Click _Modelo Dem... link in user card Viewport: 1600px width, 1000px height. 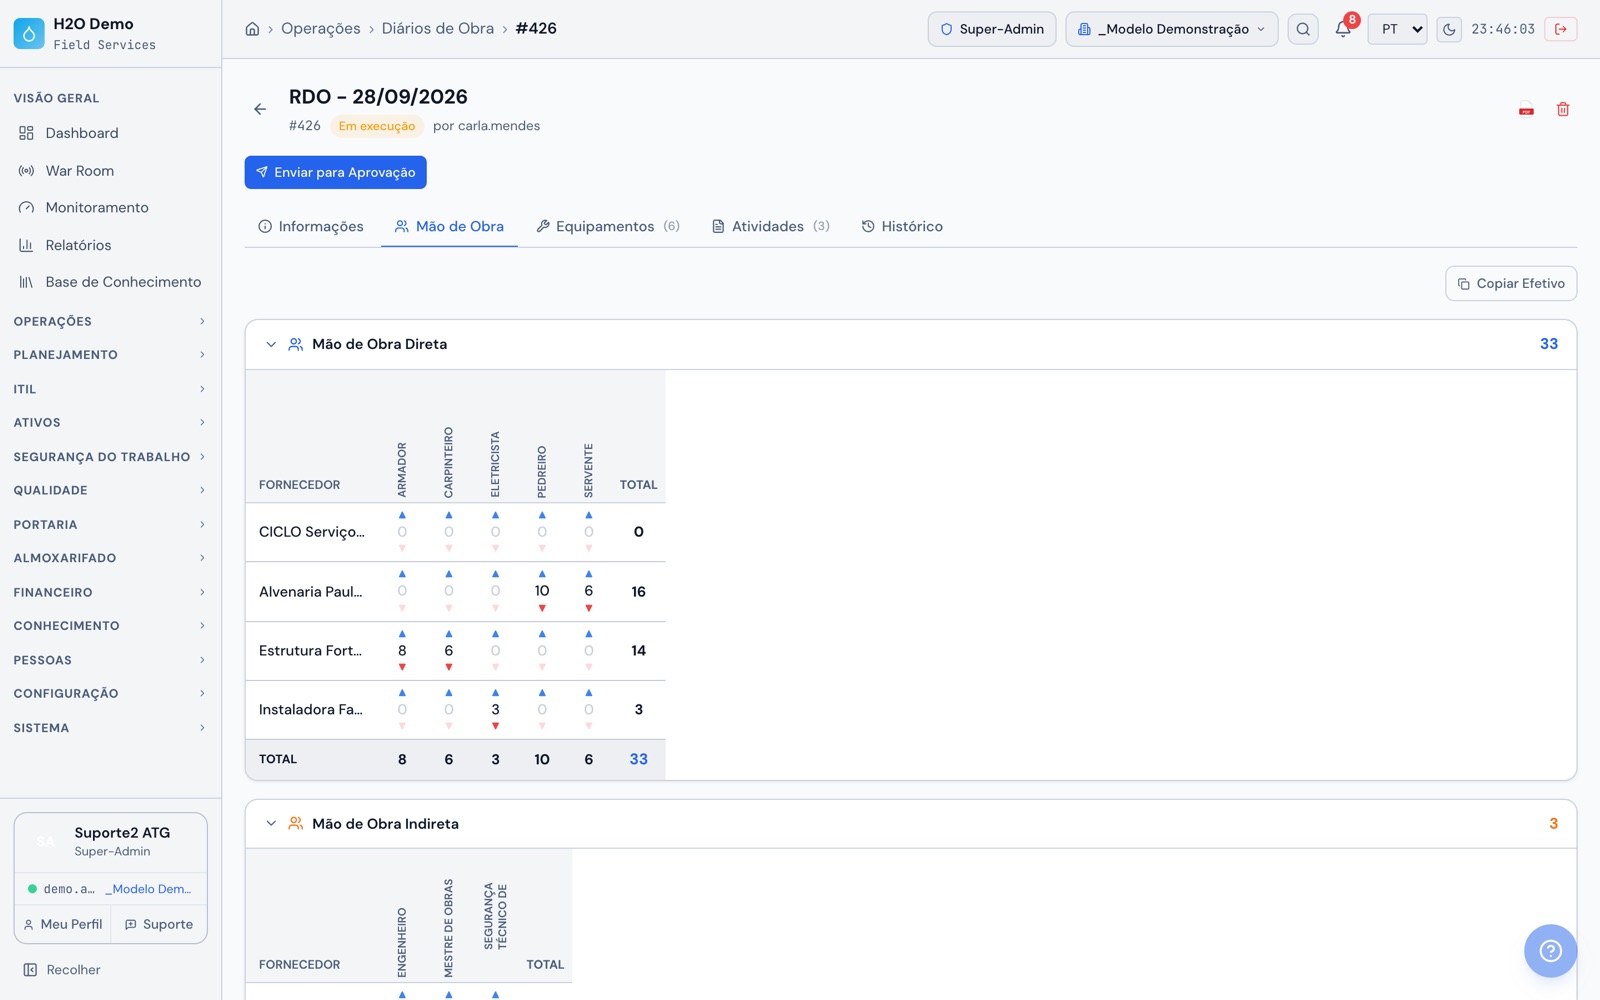tap(148, 889)
